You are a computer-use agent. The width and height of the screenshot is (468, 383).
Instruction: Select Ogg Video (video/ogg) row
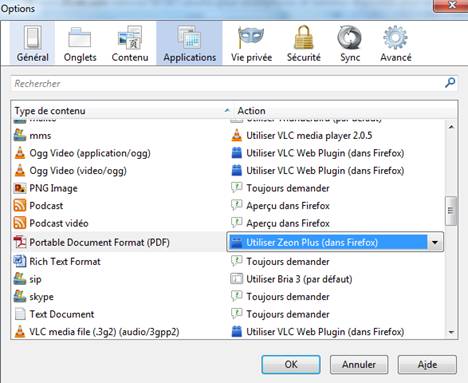click(x=229, y=171)
